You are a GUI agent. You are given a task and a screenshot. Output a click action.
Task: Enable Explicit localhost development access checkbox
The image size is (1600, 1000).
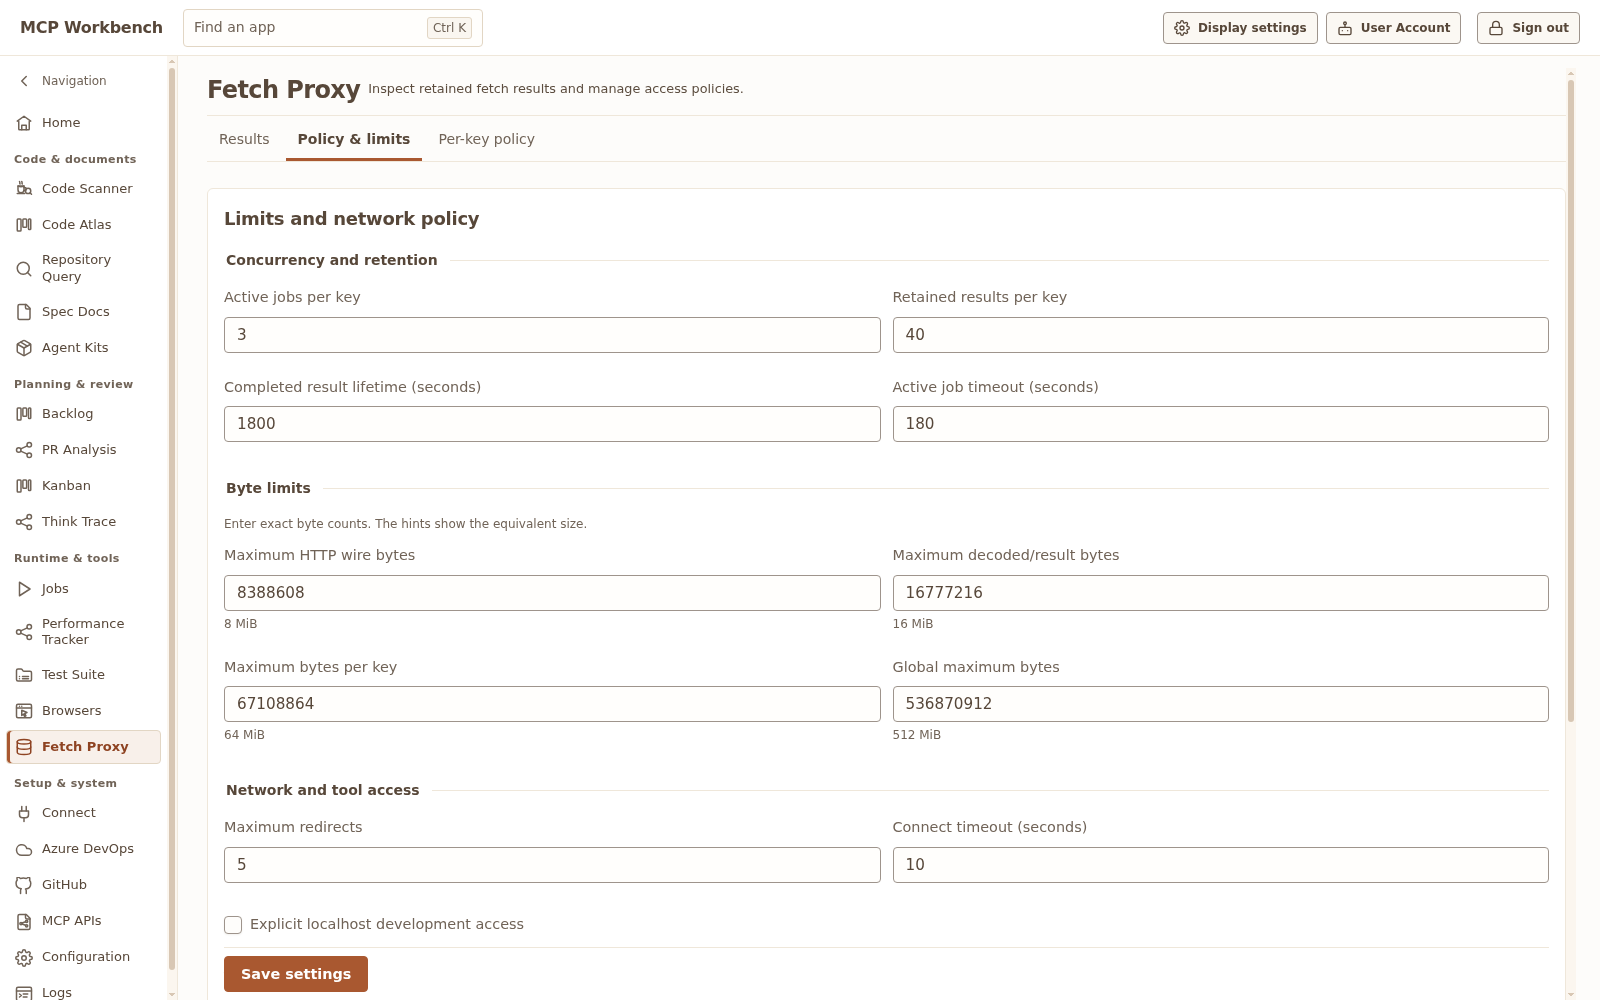[233, 925]
